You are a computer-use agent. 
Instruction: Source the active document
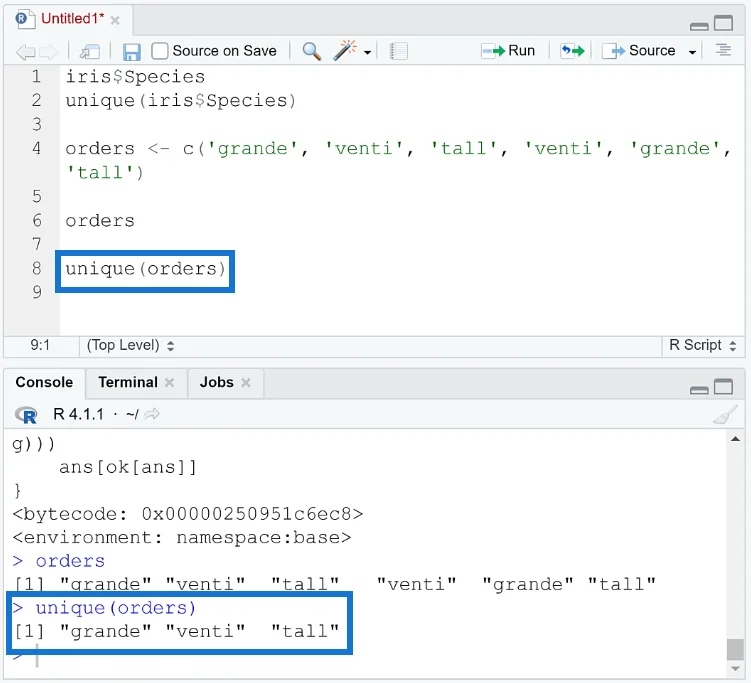tap(639, 51)
